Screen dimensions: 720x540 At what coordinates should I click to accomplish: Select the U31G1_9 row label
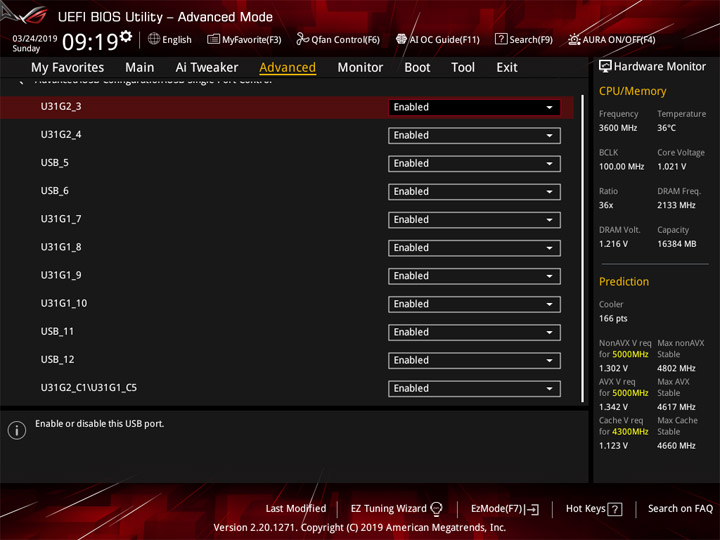61,275
